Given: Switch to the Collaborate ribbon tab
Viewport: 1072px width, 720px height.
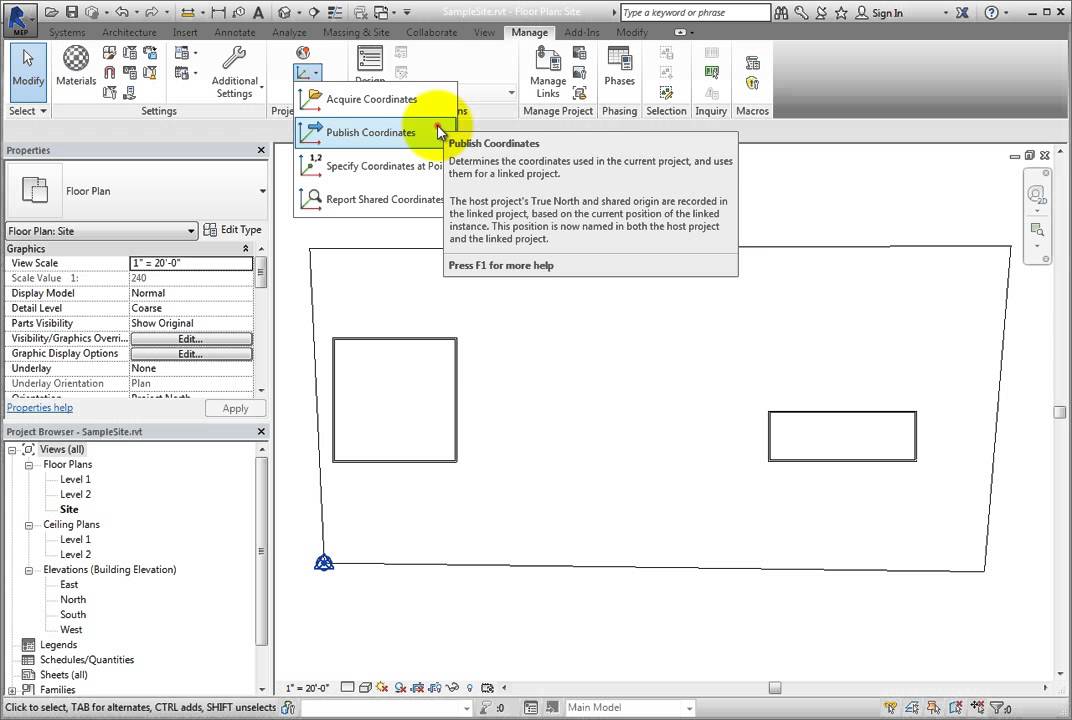Looking at the screenshot, I should click(431, 32).
